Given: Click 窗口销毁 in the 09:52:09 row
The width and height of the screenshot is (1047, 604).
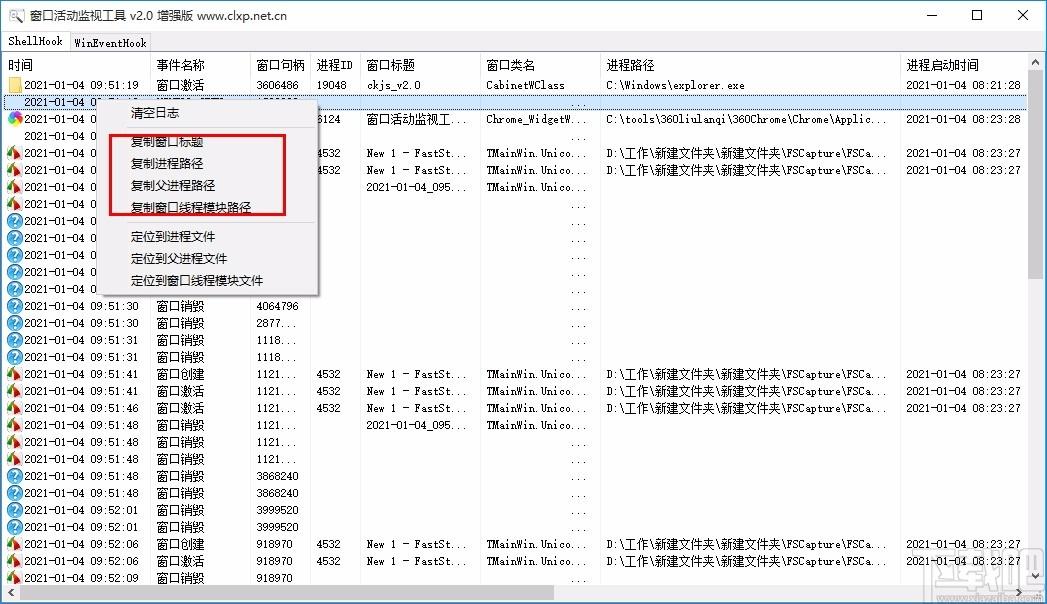Looking at the screenshot, I should (180, 578).
